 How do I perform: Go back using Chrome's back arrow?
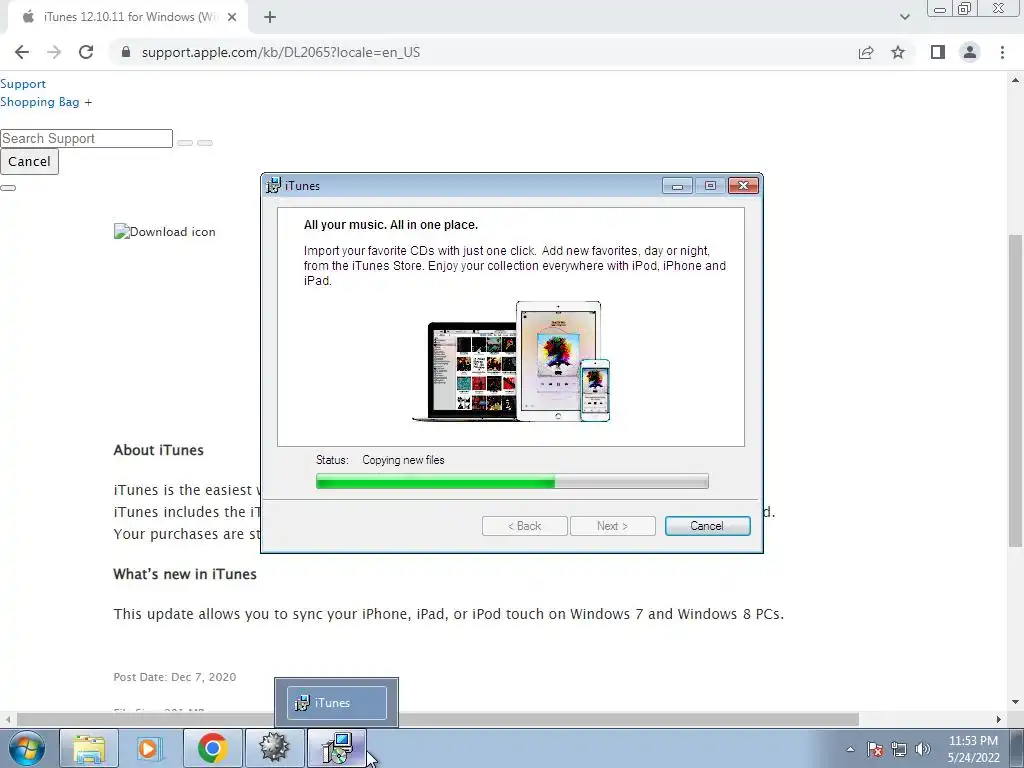coord(22,52)
